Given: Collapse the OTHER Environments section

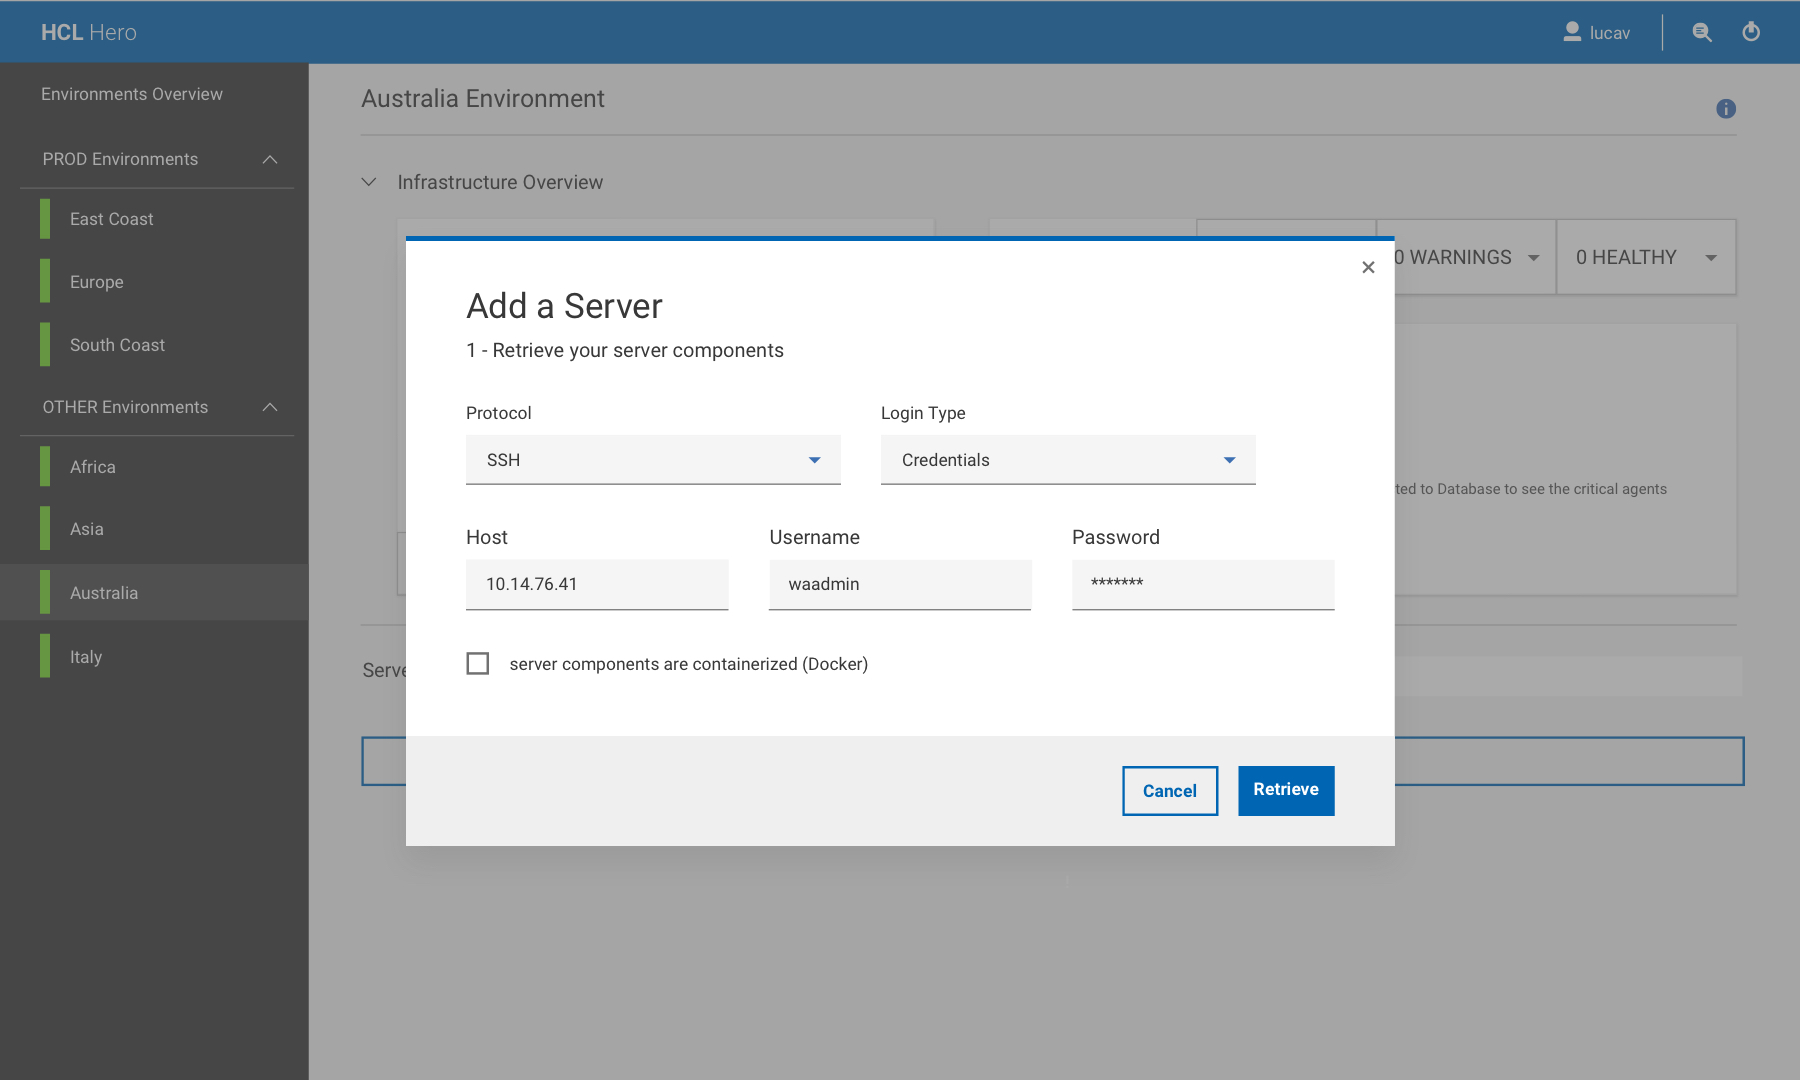Looking at the screenshot, I should 269,407.
